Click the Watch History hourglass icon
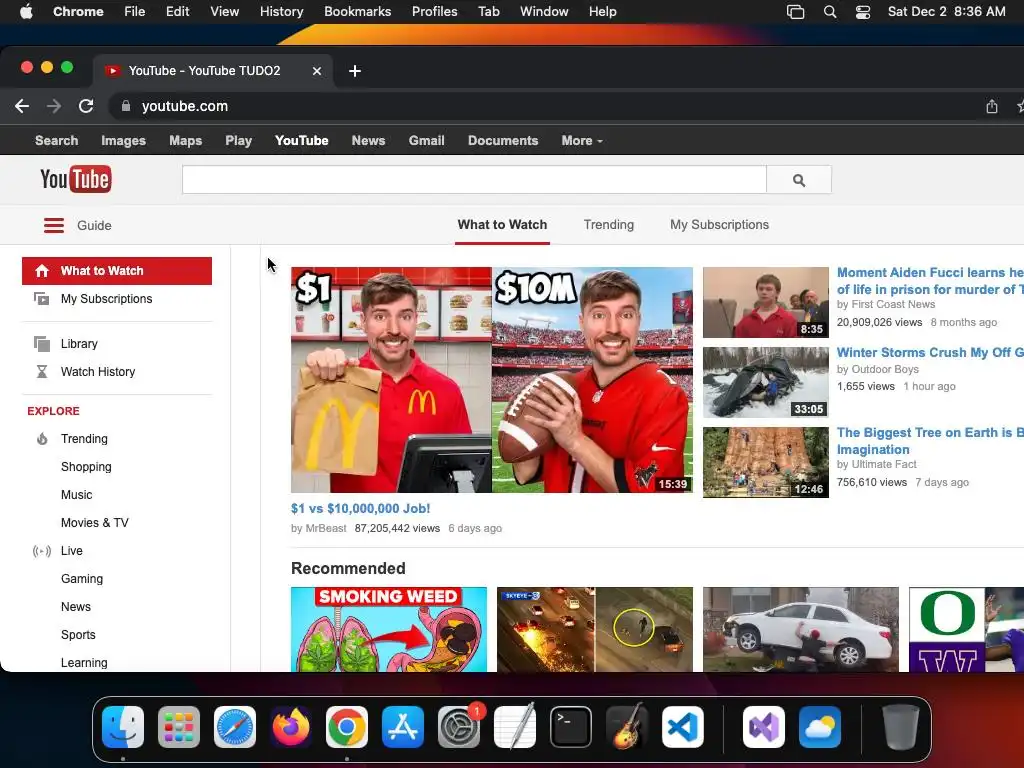 click(x=42, y=372)
